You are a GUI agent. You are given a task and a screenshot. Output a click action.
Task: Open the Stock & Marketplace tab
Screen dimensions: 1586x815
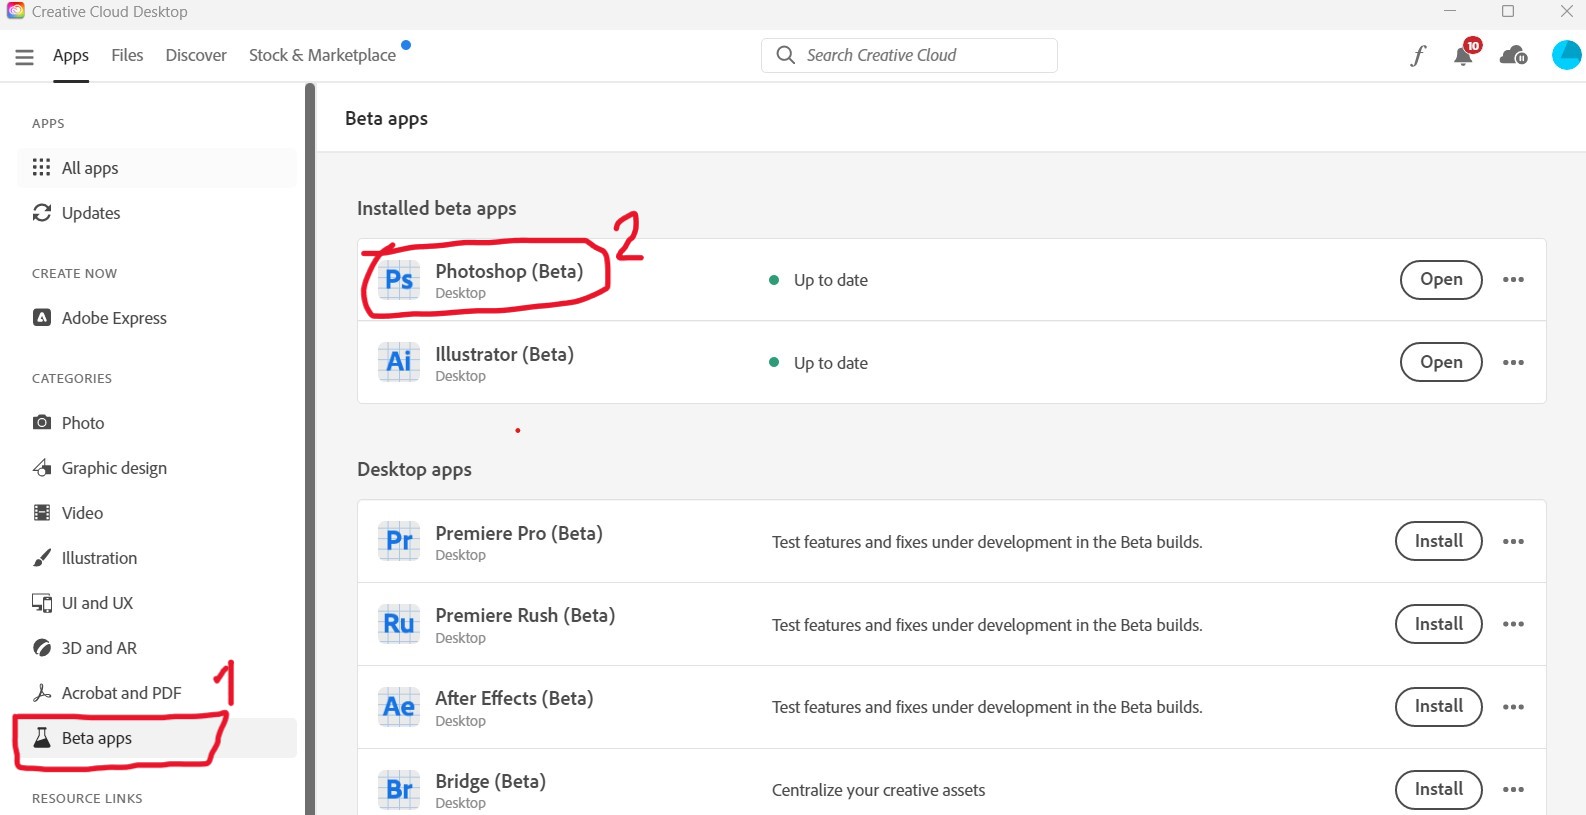(322, 55)
